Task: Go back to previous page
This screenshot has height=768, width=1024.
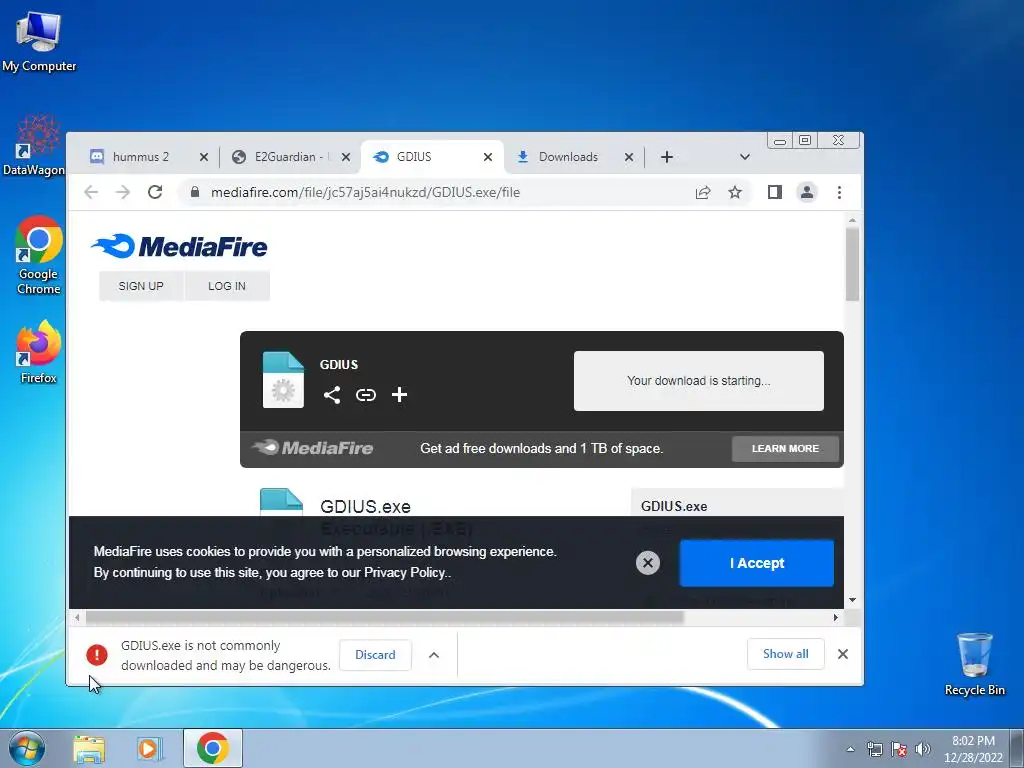Action: click(x=91, y=192)
